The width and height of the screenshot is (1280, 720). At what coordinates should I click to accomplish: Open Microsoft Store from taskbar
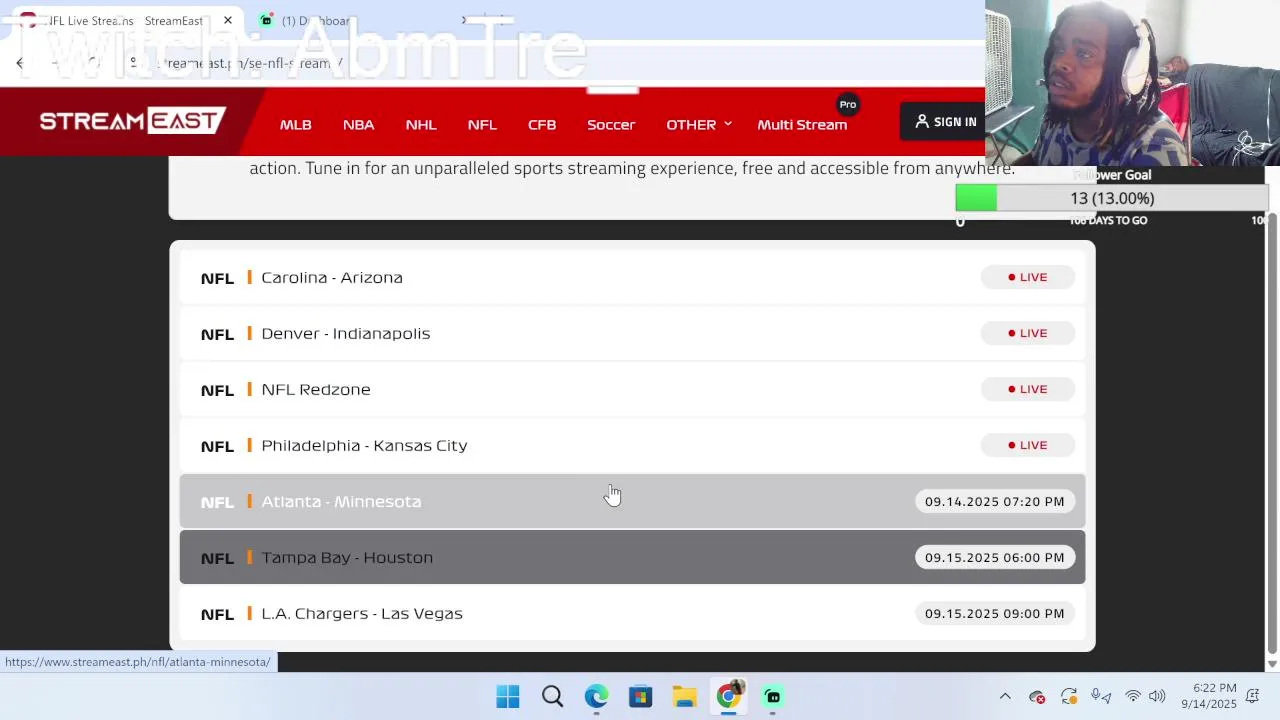tap(640, 697)
